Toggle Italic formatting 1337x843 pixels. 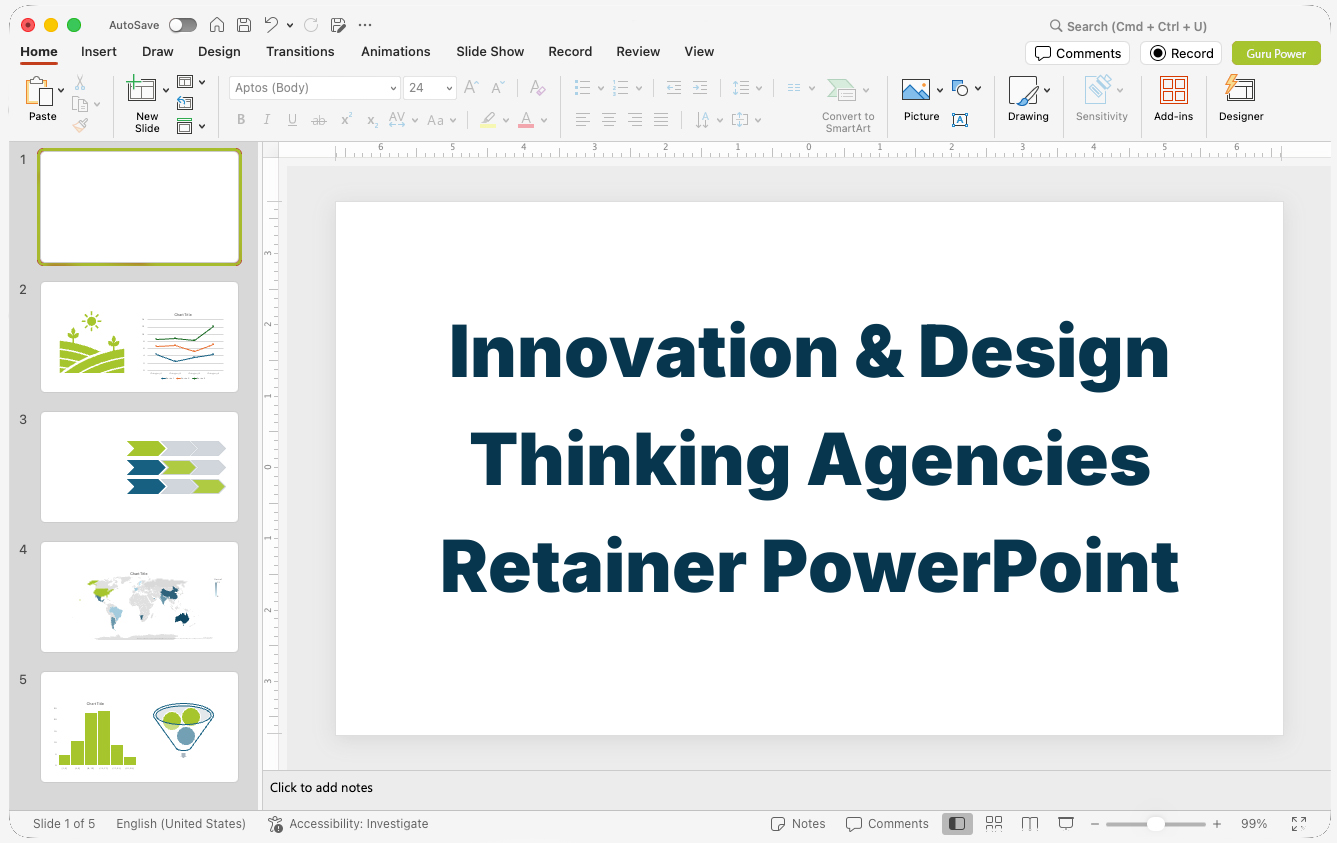(x=267, y=120)
